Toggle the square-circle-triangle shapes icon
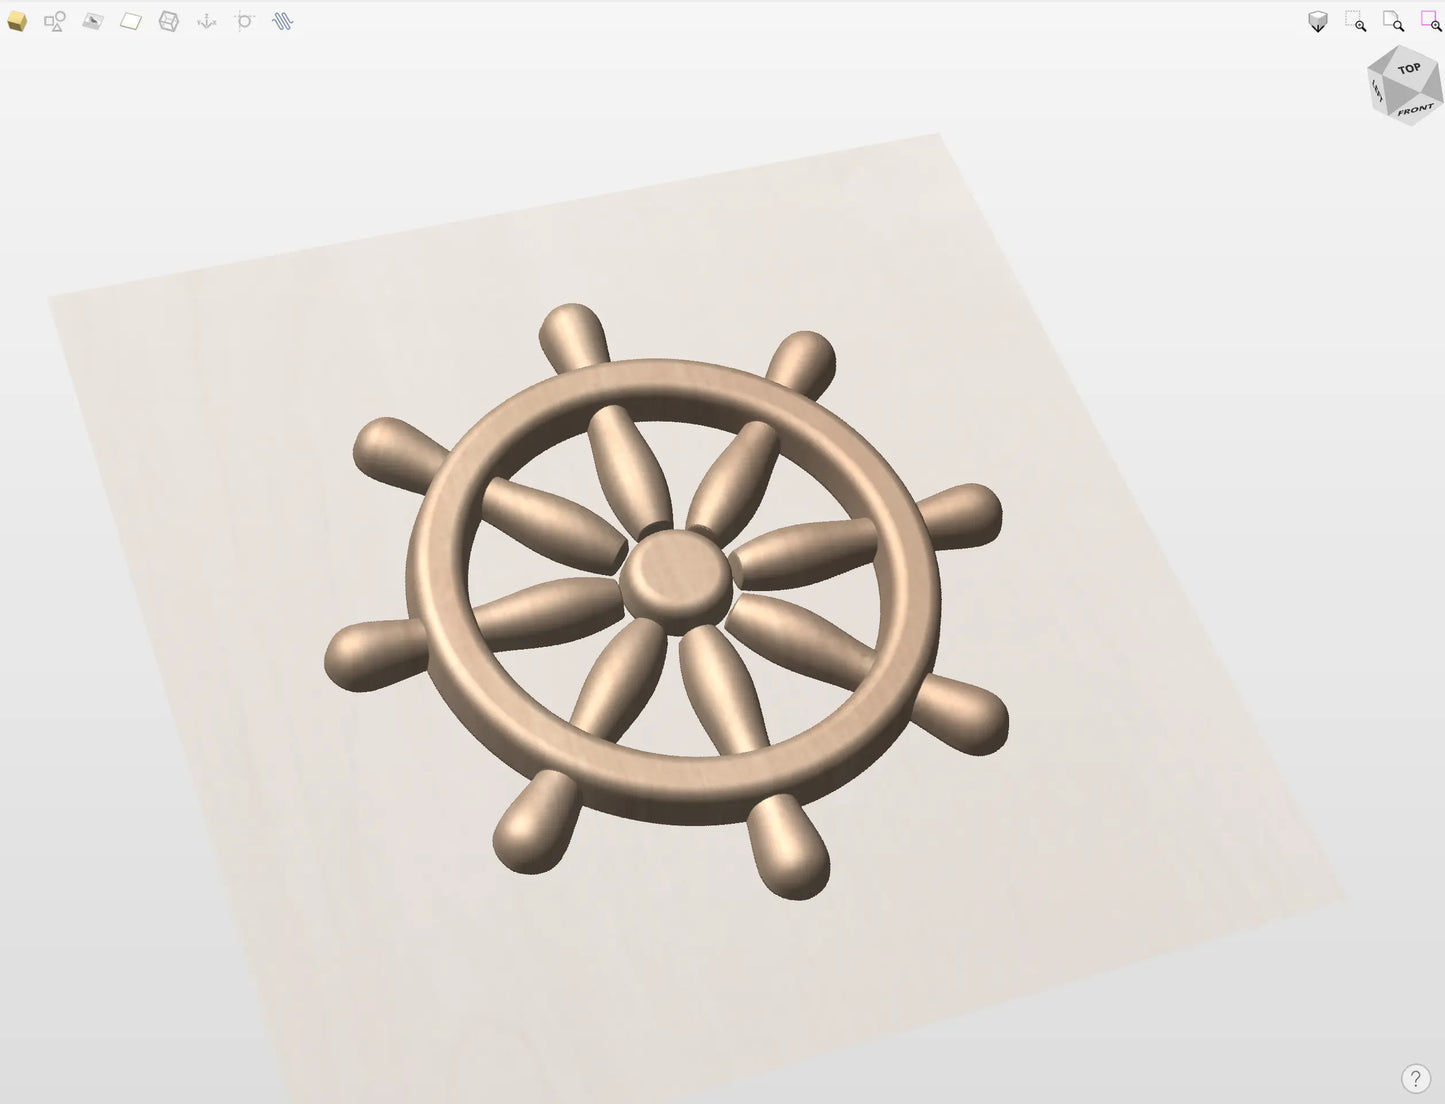 55,21
